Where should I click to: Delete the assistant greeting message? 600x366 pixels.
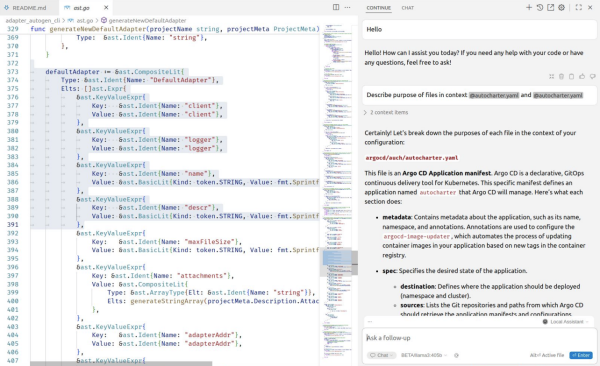[561, 77]
